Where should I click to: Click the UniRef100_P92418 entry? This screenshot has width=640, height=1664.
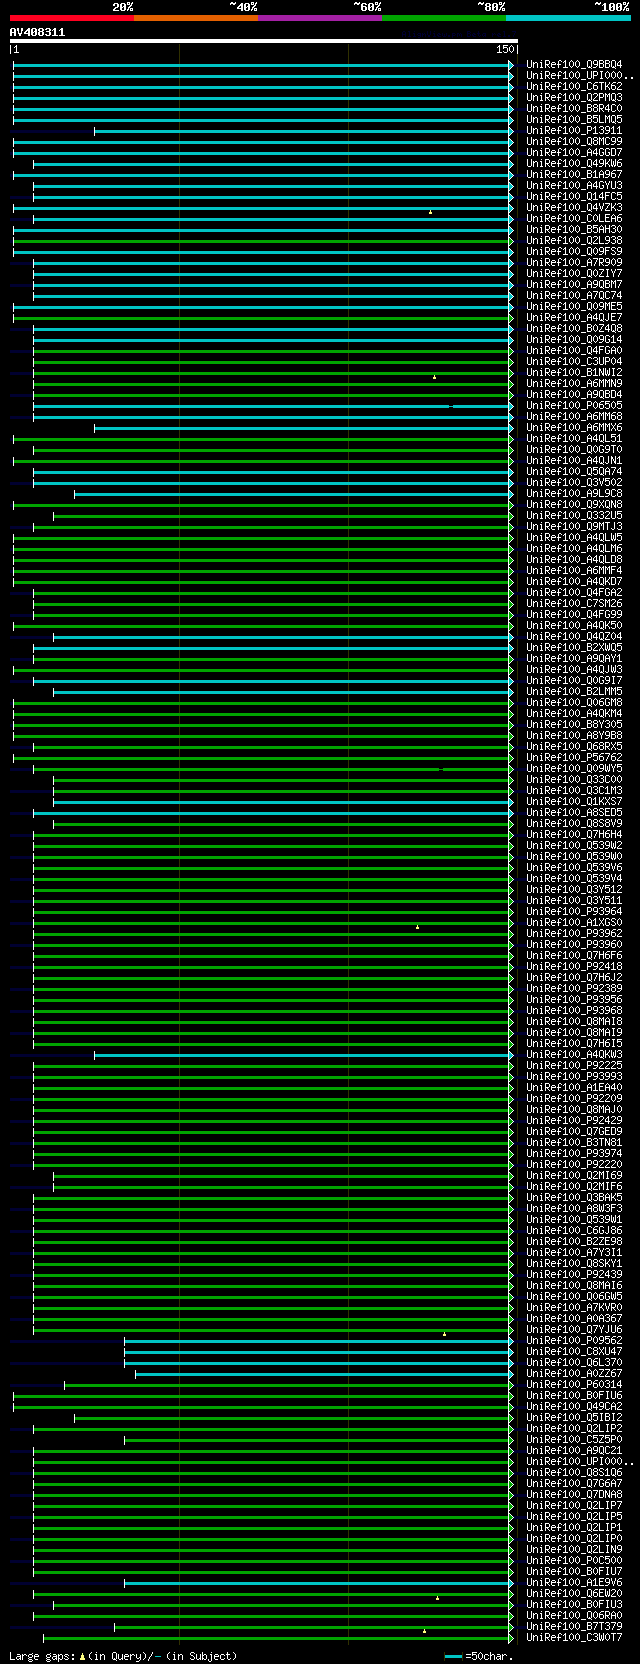pyautogui.click(x=574, y=967)
